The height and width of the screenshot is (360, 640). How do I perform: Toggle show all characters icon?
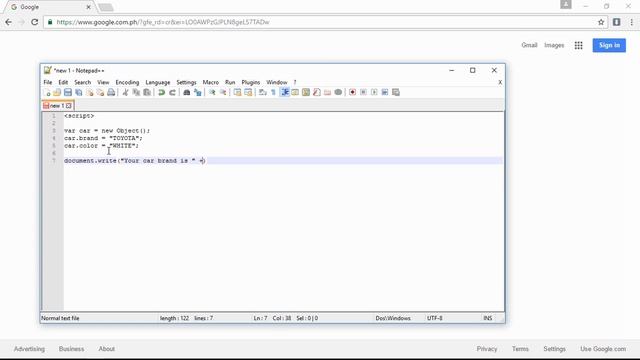click(273, 93)
